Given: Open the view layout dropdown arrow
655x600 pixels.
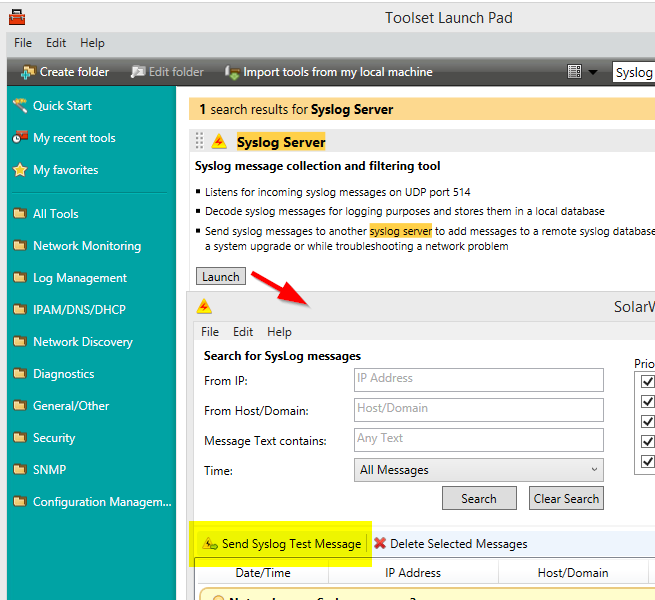Looking at the screenshot, I should click(592, 72).
